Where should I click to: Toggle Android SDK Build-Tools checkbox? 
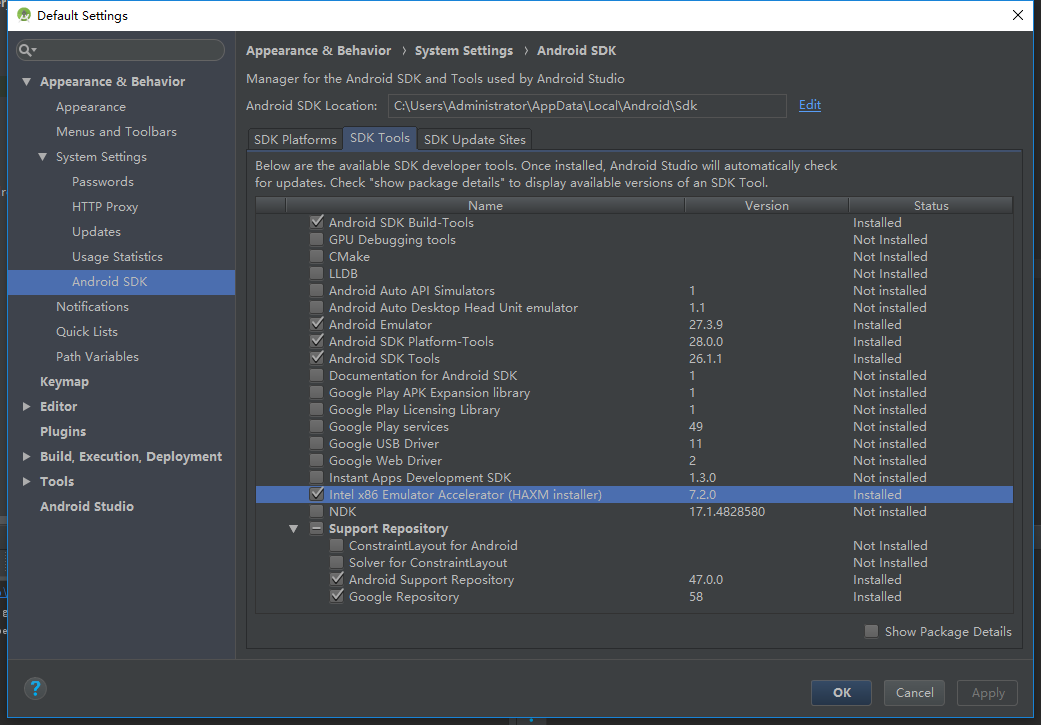[x=317, y=222]
